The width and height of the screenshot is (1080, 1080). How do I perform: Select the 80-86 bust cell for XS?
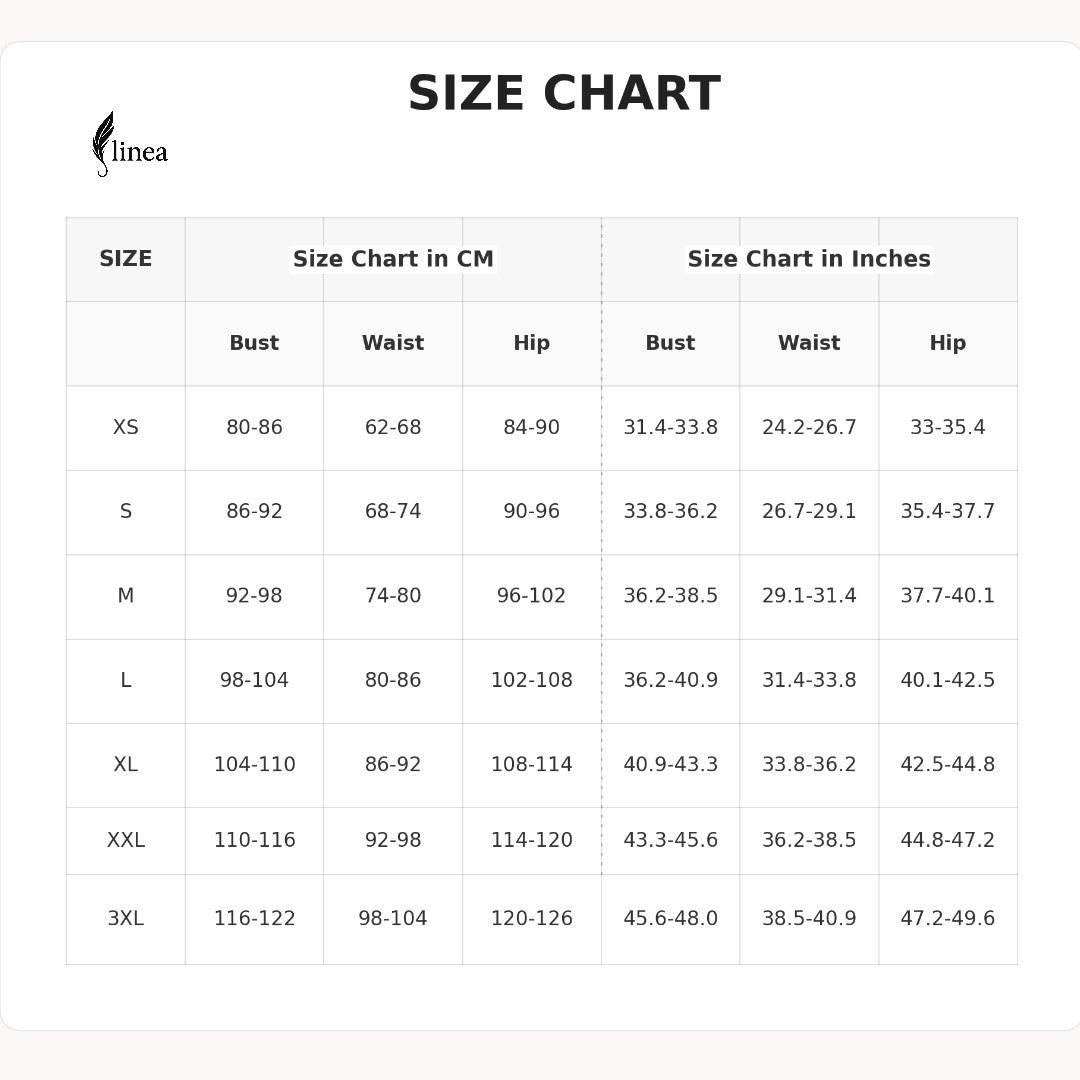[254, 428]
